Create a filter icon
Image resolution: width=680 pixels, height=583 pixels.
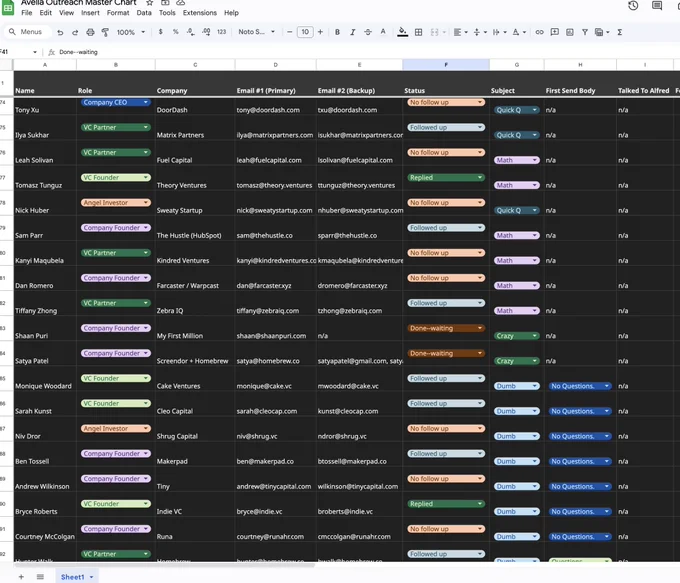click(x=585, y=32)
